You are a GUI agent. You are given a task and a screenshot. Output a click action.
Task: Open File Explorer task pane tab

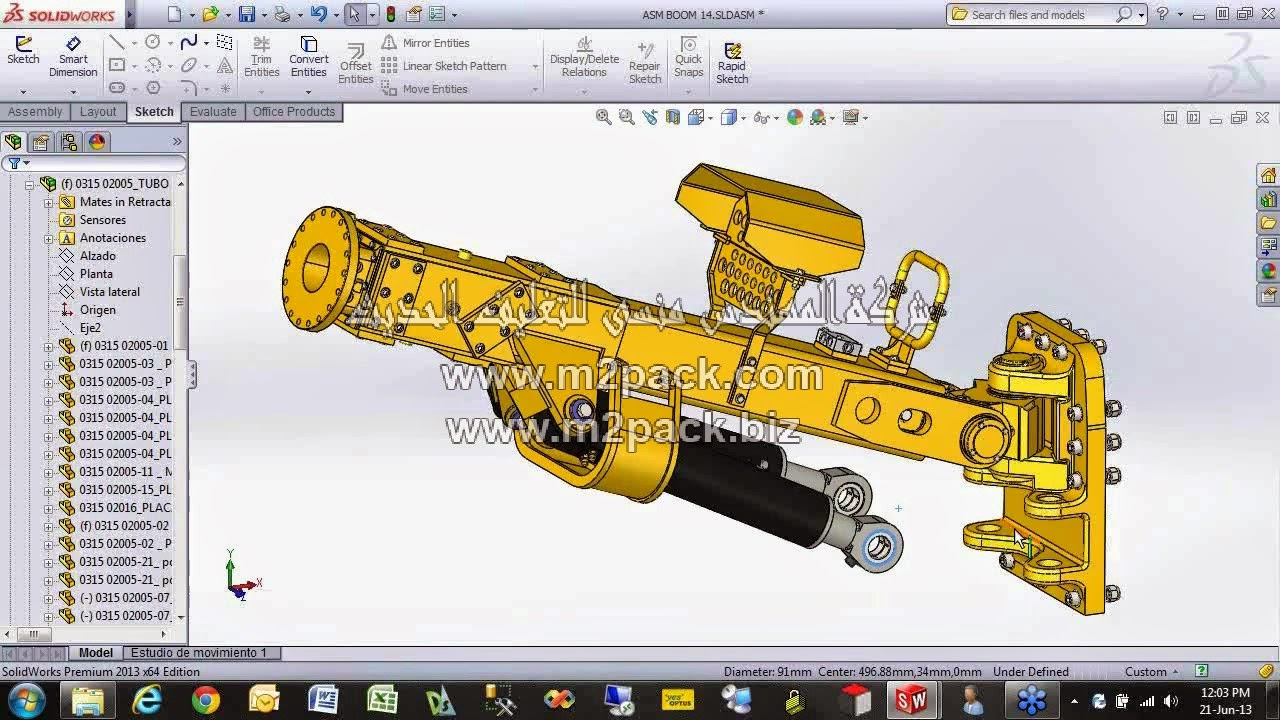tap(1268, 222)
